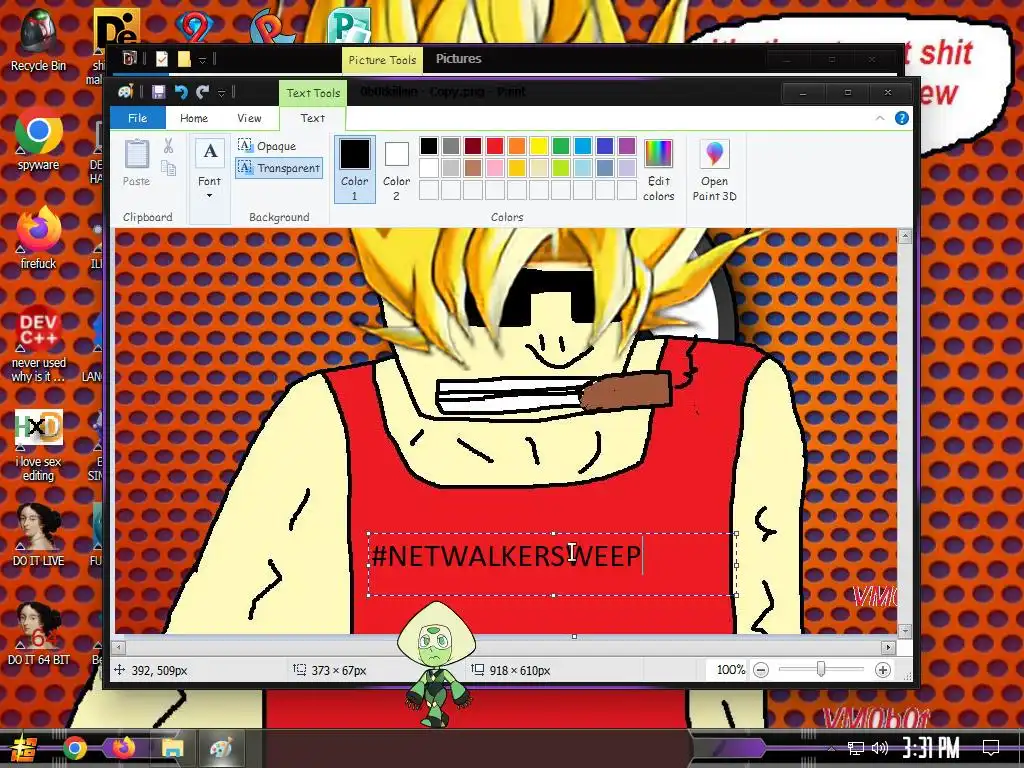Open the Edit colors dialog
The height and width of the screenshot is (768, 1024).
(658, 170)
